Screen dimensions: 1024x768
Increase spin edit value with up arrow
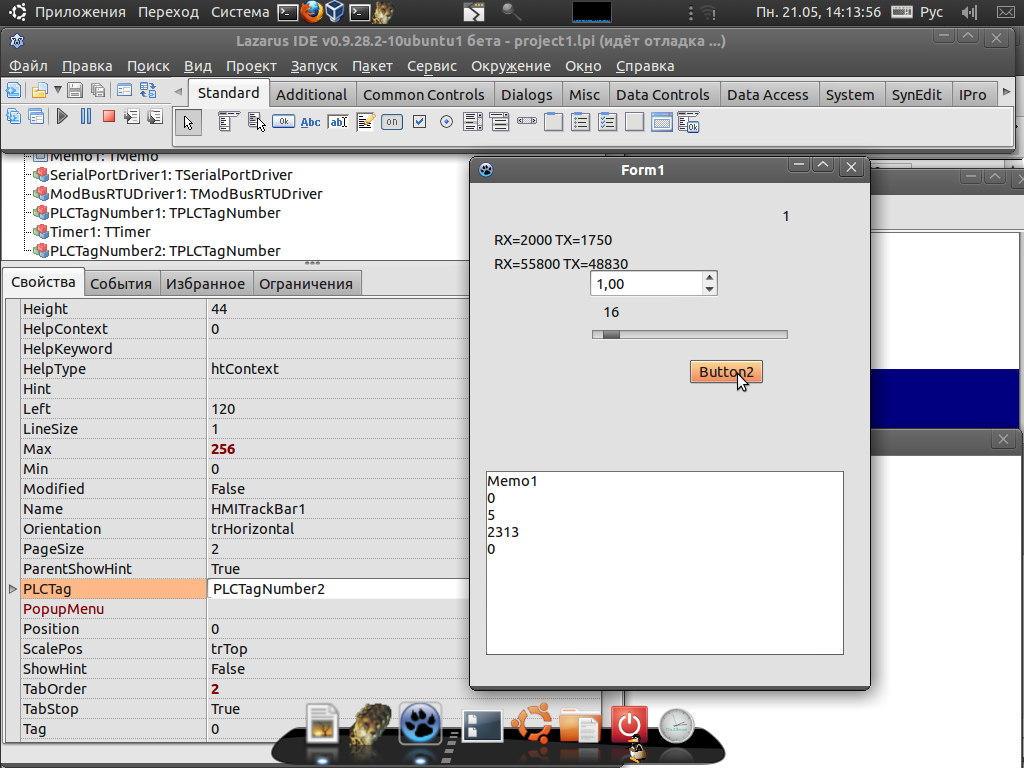point(710,278)
